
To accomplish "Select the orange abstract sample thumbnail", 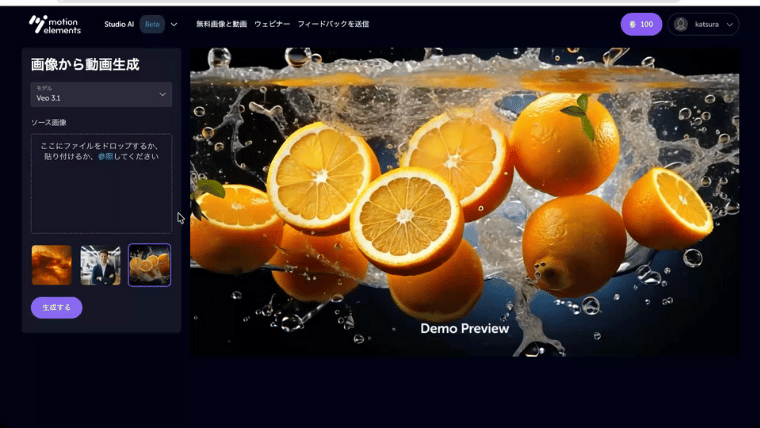I will tap(52, 265).
